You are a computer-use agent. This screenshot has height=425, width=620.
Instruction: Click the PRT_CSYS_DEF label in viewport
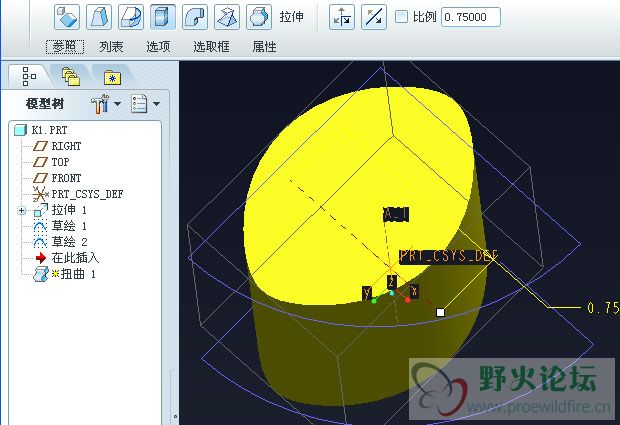(449, 256)
